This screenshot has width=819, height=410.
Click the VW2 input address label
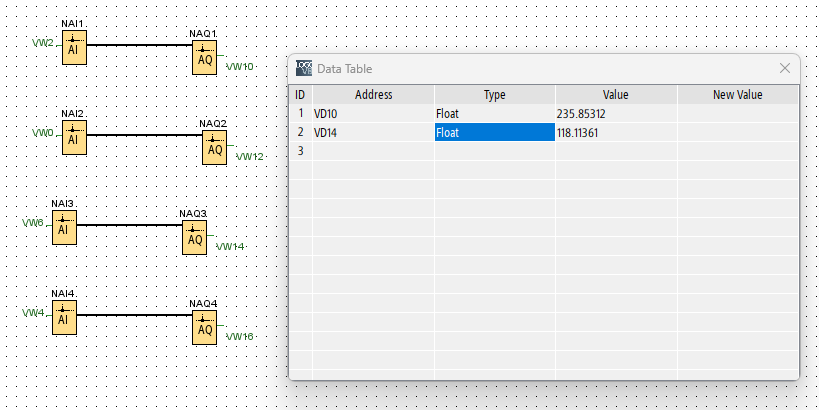pyautogui.click(x=43, y=43)
